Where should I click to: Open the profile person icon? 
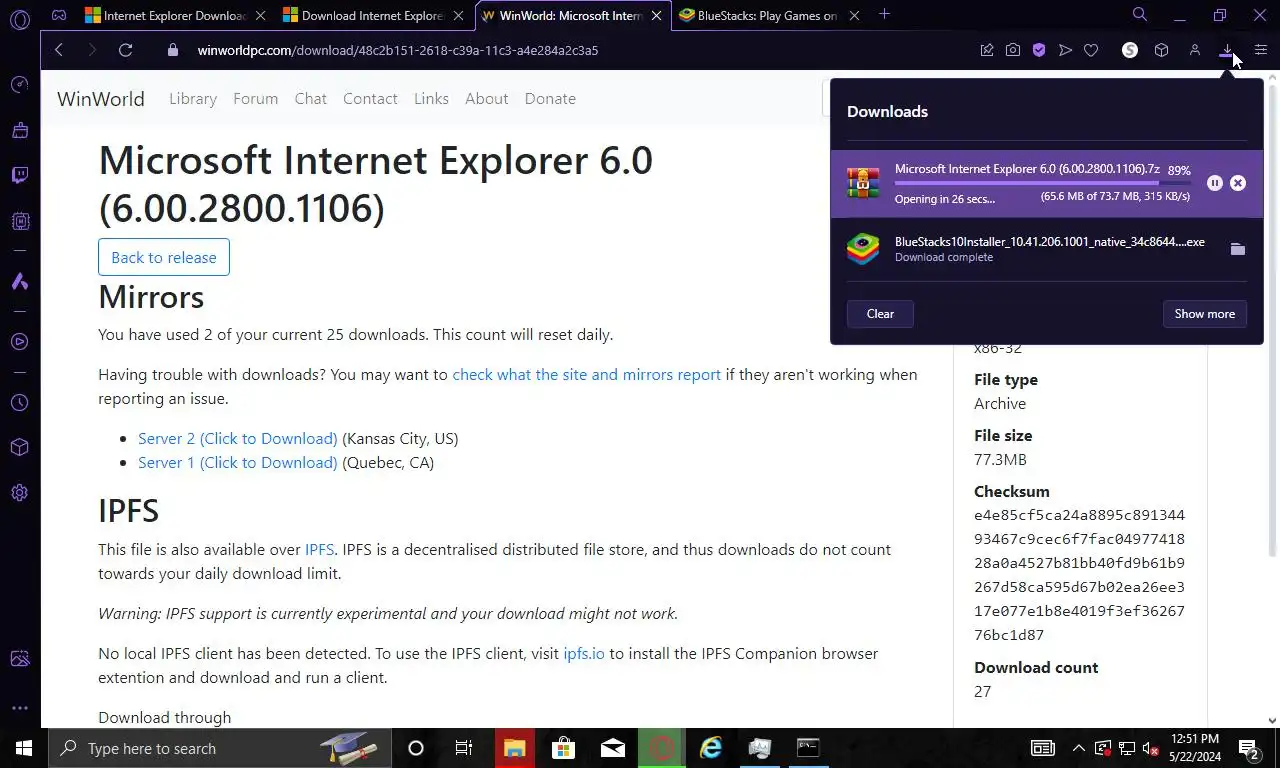point(1194,50)
